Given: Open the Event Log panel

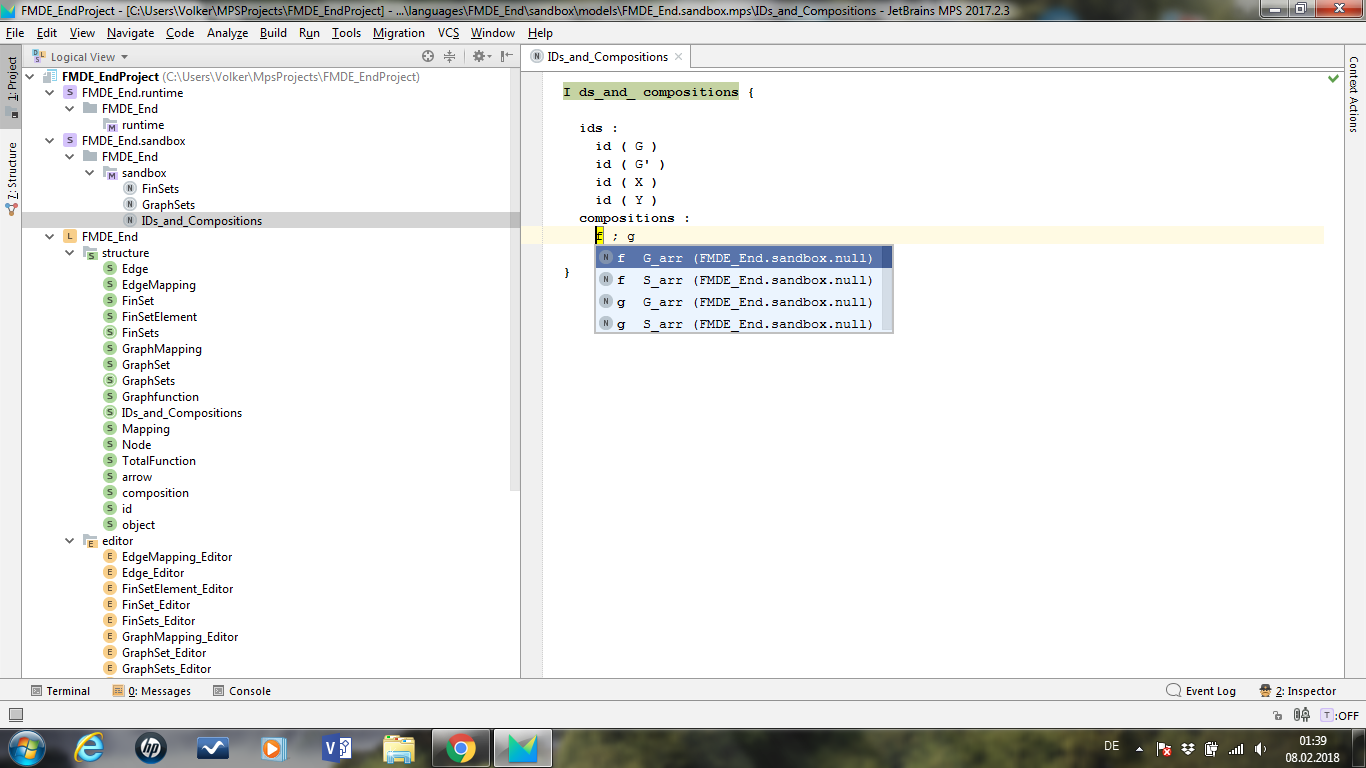Looking at the screenshot, I should click(x=1201, y=691).
